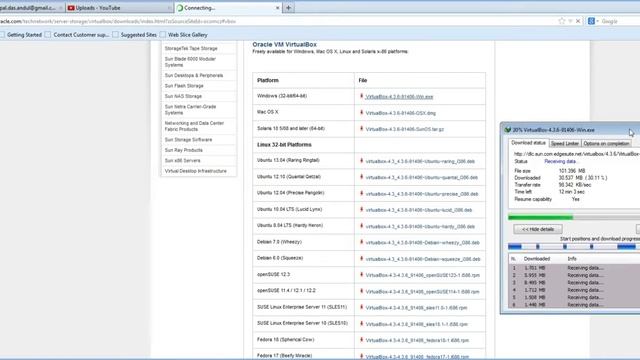Select connection row with 5.955 MB

[574, 276]
